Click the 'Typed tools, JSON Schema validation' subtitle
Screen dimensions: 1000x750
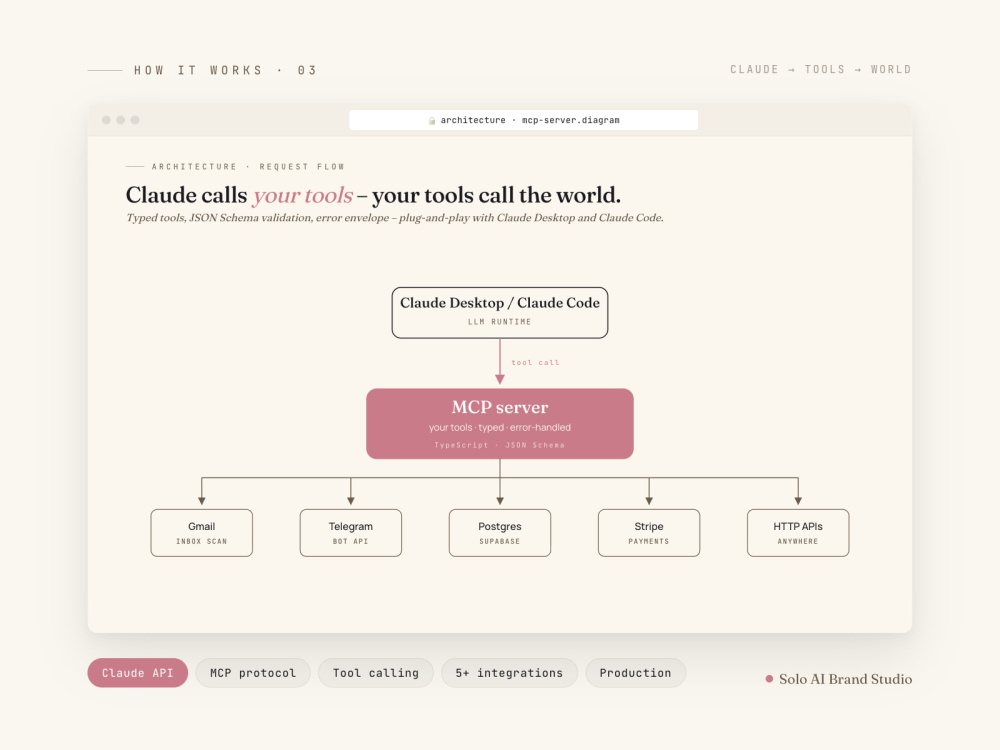[395, 217]
